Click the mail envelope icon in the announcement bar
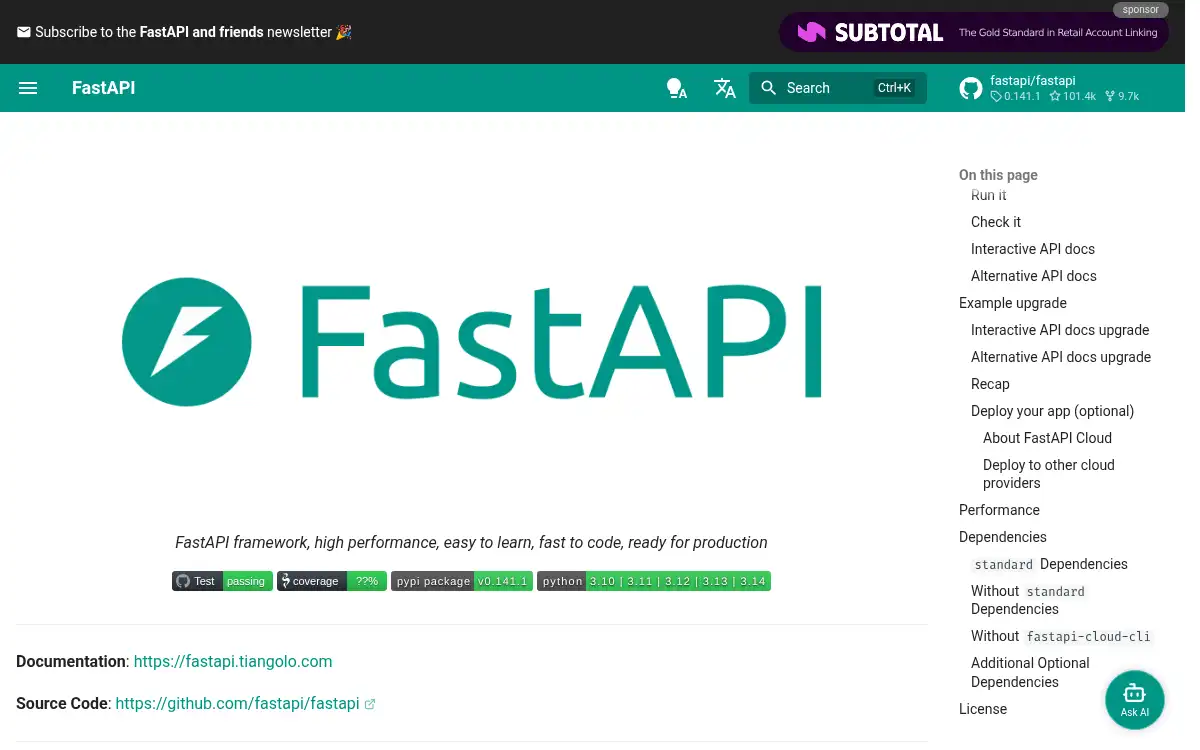The width and height of the screenshot is (1200, 750). click(24, 32)
